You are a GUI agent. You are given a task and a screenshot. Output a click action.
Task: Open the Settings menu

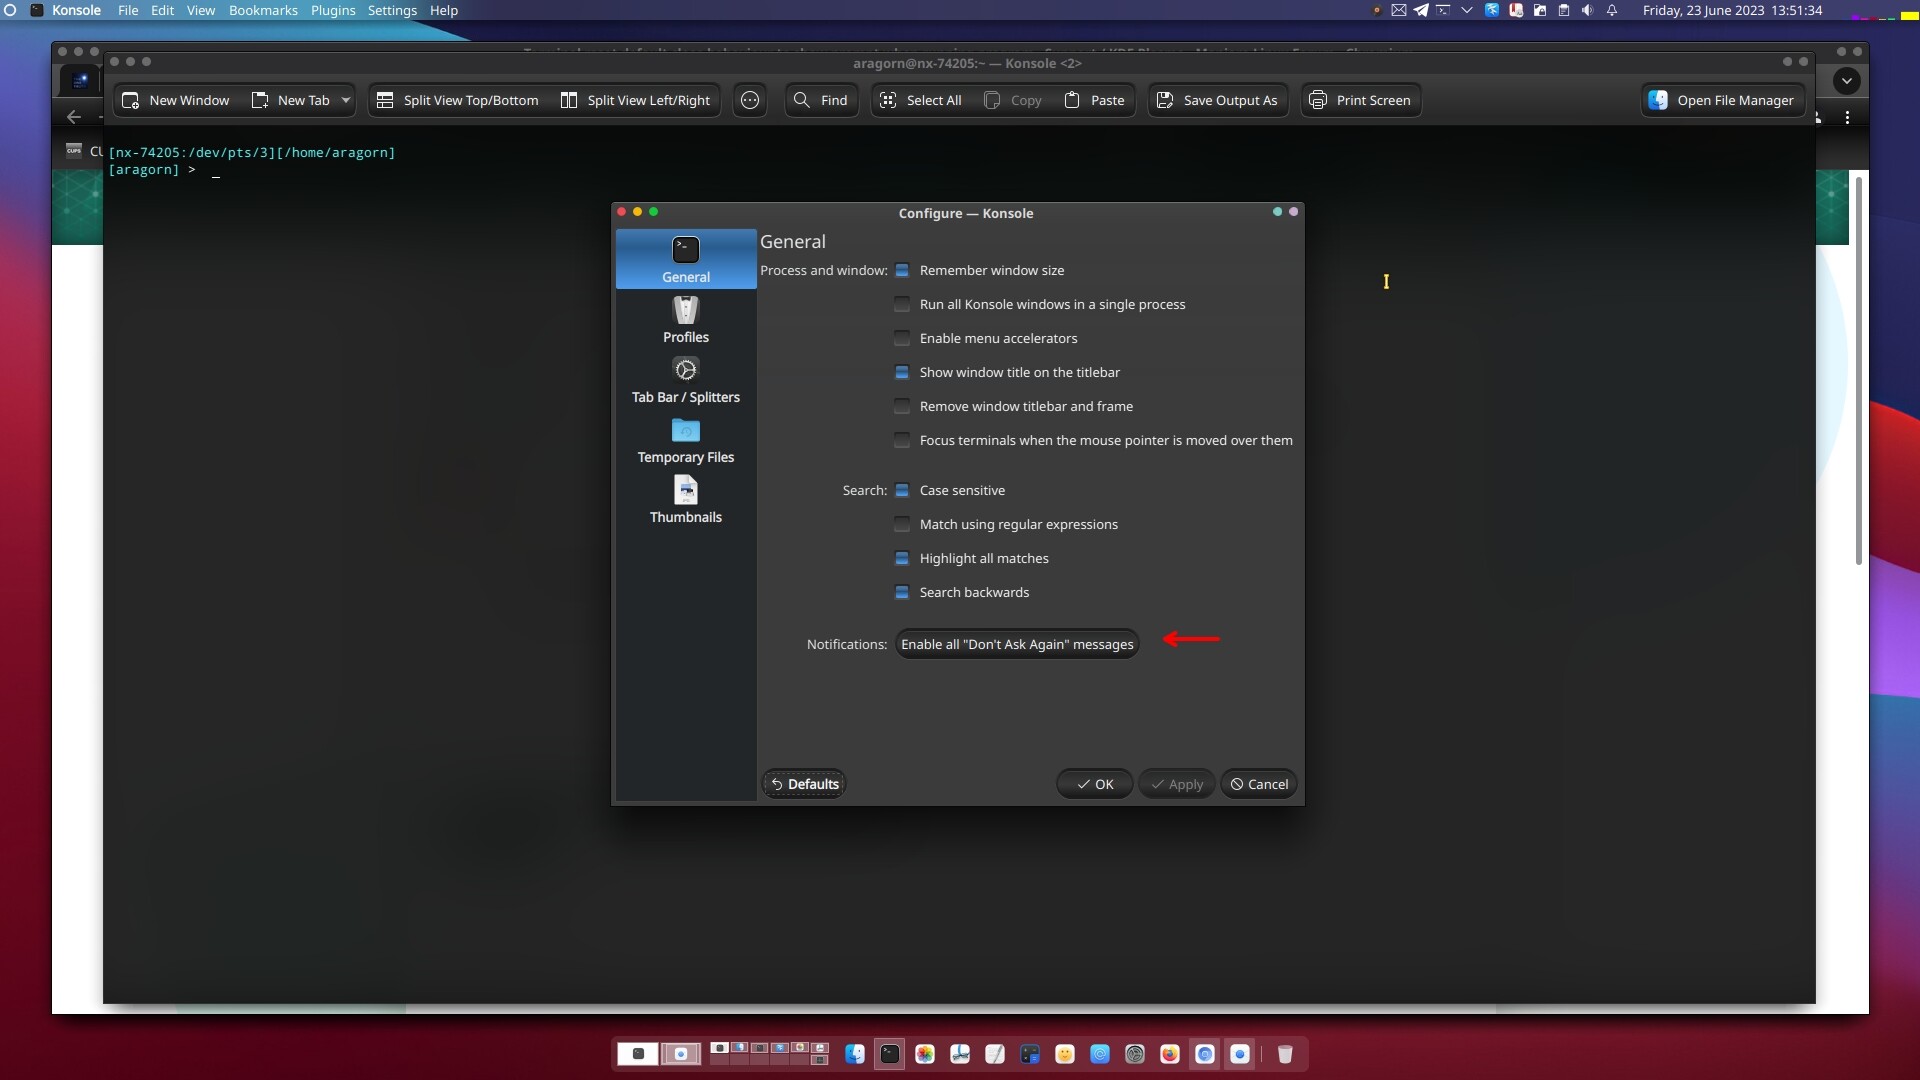[392, 10]
